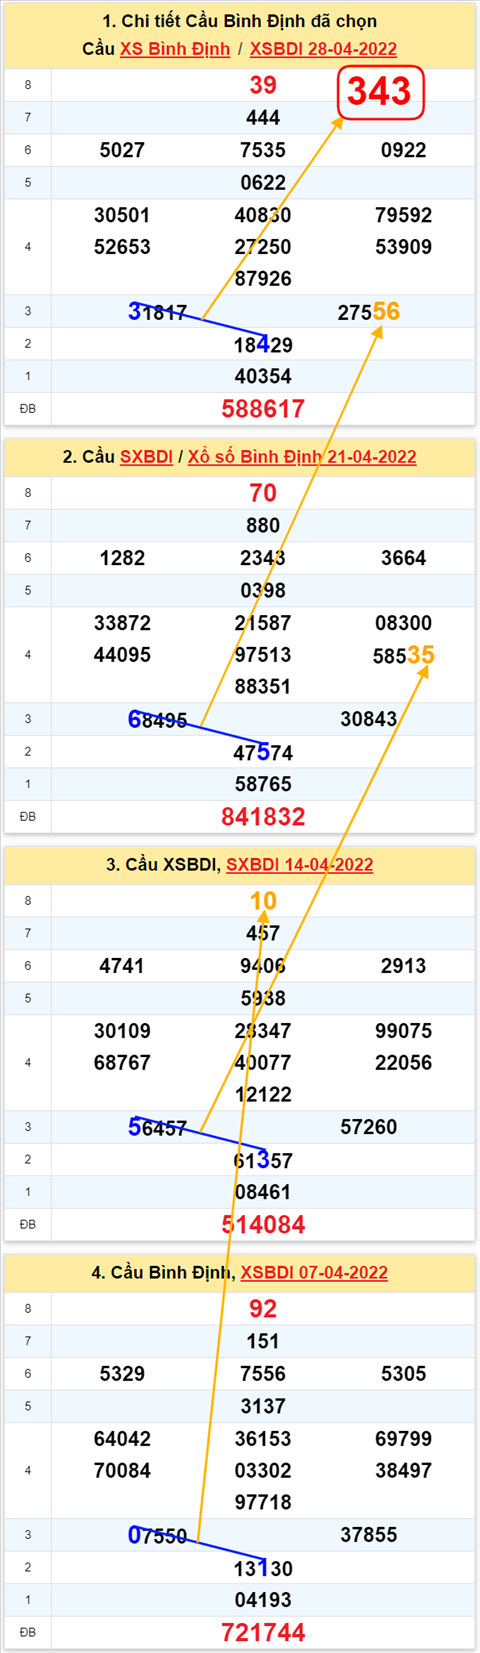Click the SXBDI link in section 2

tap(146, 457)
